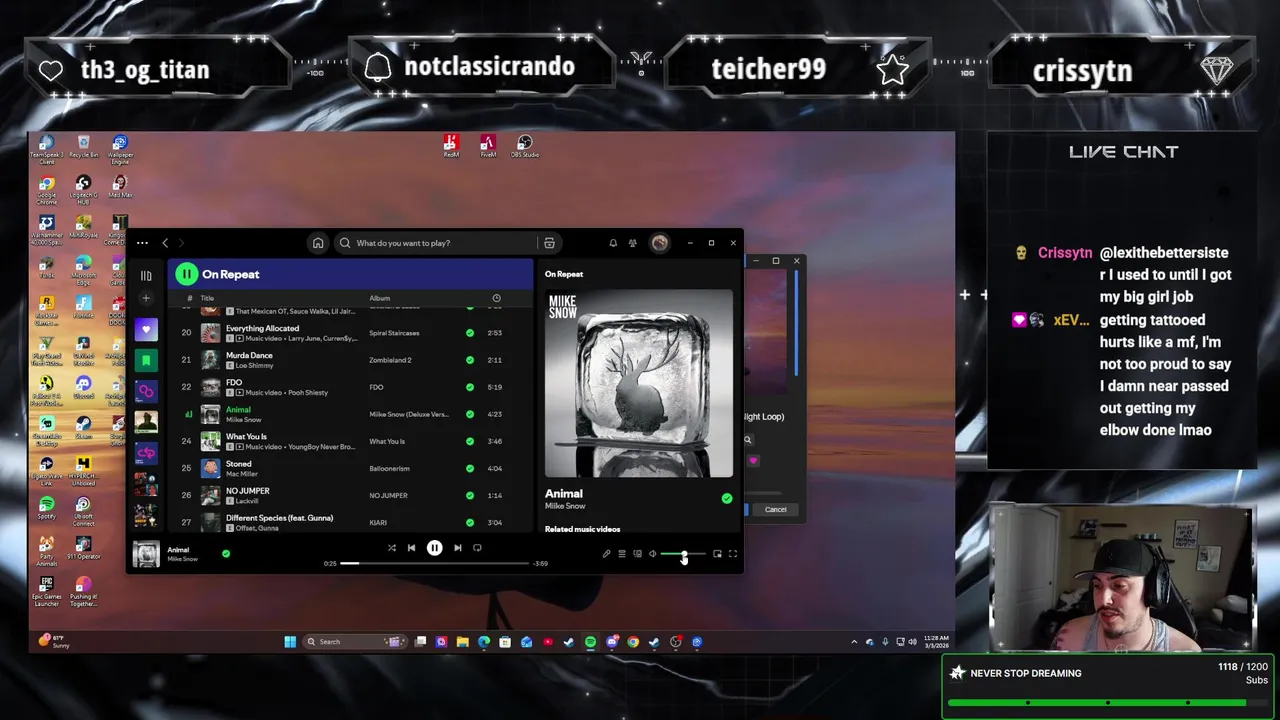This screenshot has width=1280, height=720.
Task: Pause playlist using green On Repeat button
Action: 187,274
